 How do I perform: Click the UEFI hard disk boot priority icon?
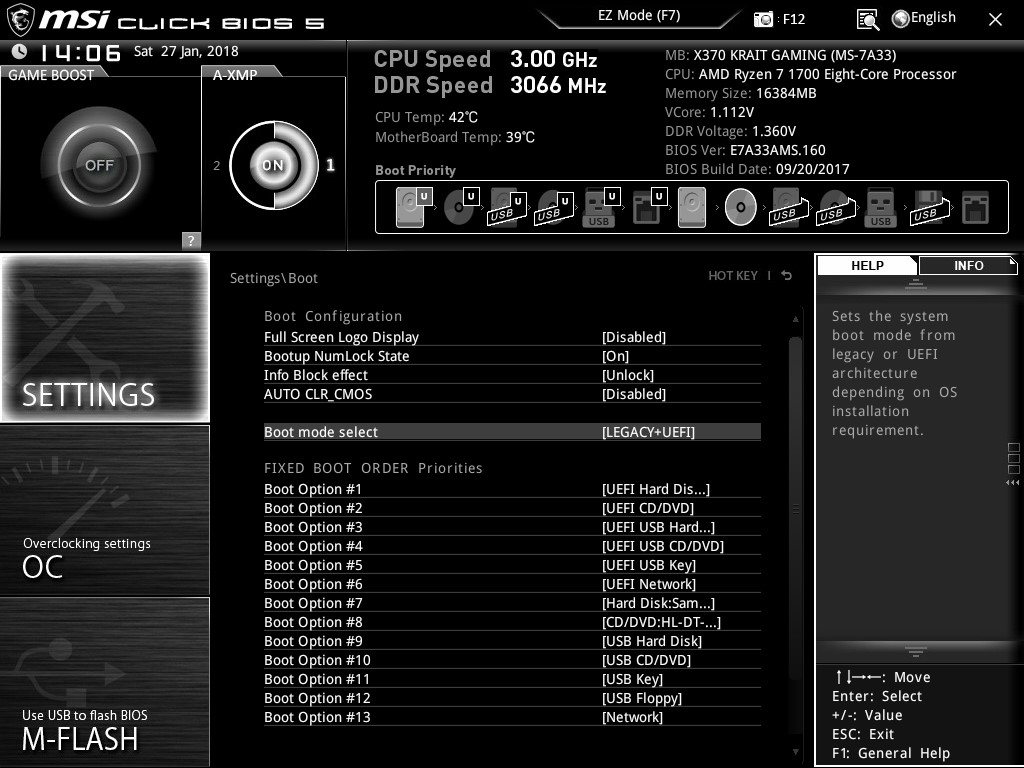pyautogui.click(x=414, y=207)
